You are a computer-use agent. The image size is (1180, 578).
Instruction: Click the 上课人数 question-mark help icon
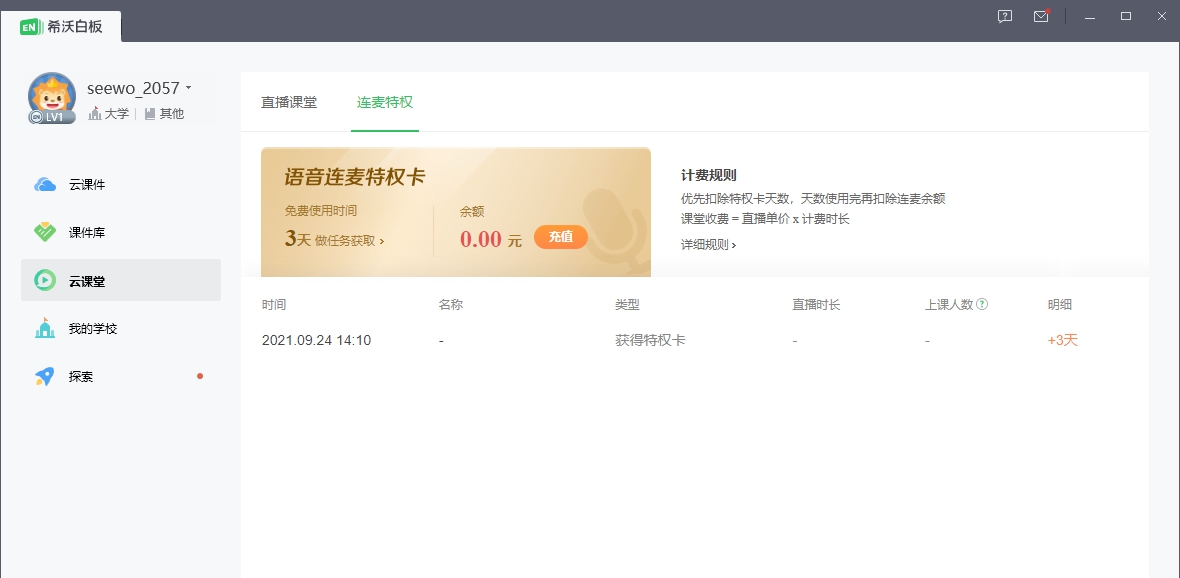point(981,304)
